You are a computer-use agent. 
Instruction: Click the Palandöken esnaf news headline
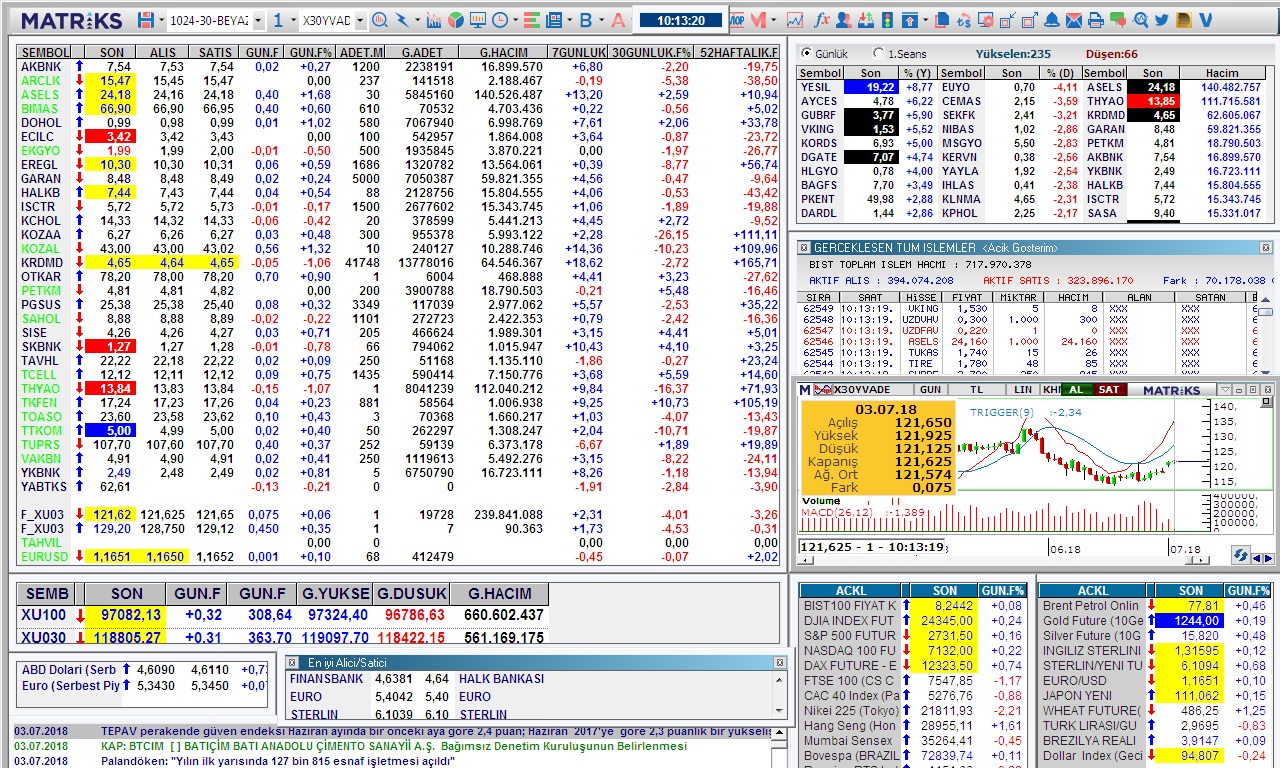(x=279, y=761)
